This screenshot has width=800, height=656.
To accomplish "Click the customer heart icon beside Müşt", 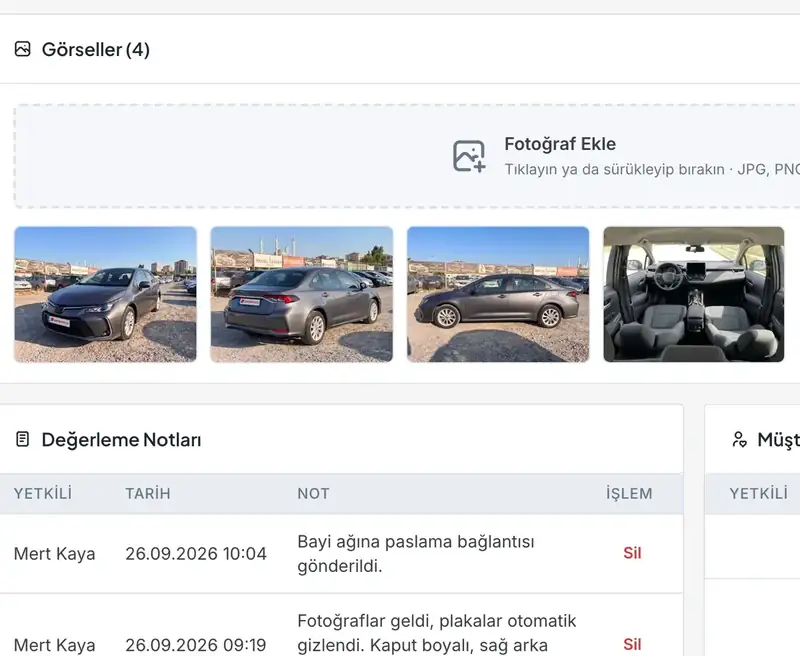I will [x=739, y=439].
